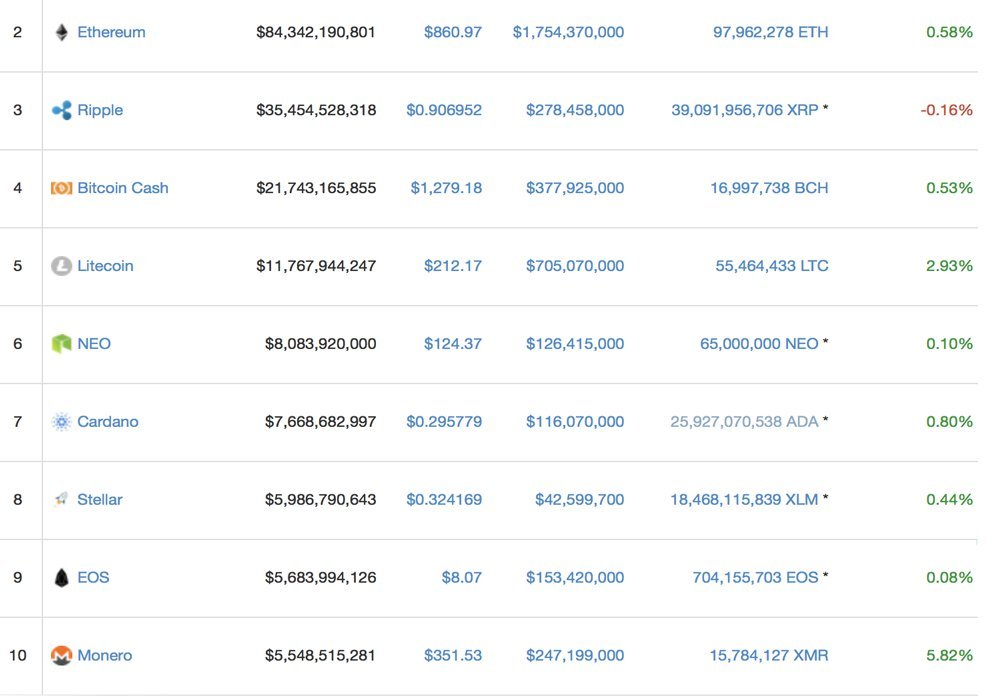Click supply 55,464,433 LTC
The width and height of the screenshot is (1000, 700).
pyautogui.click(x=772, y=266)
